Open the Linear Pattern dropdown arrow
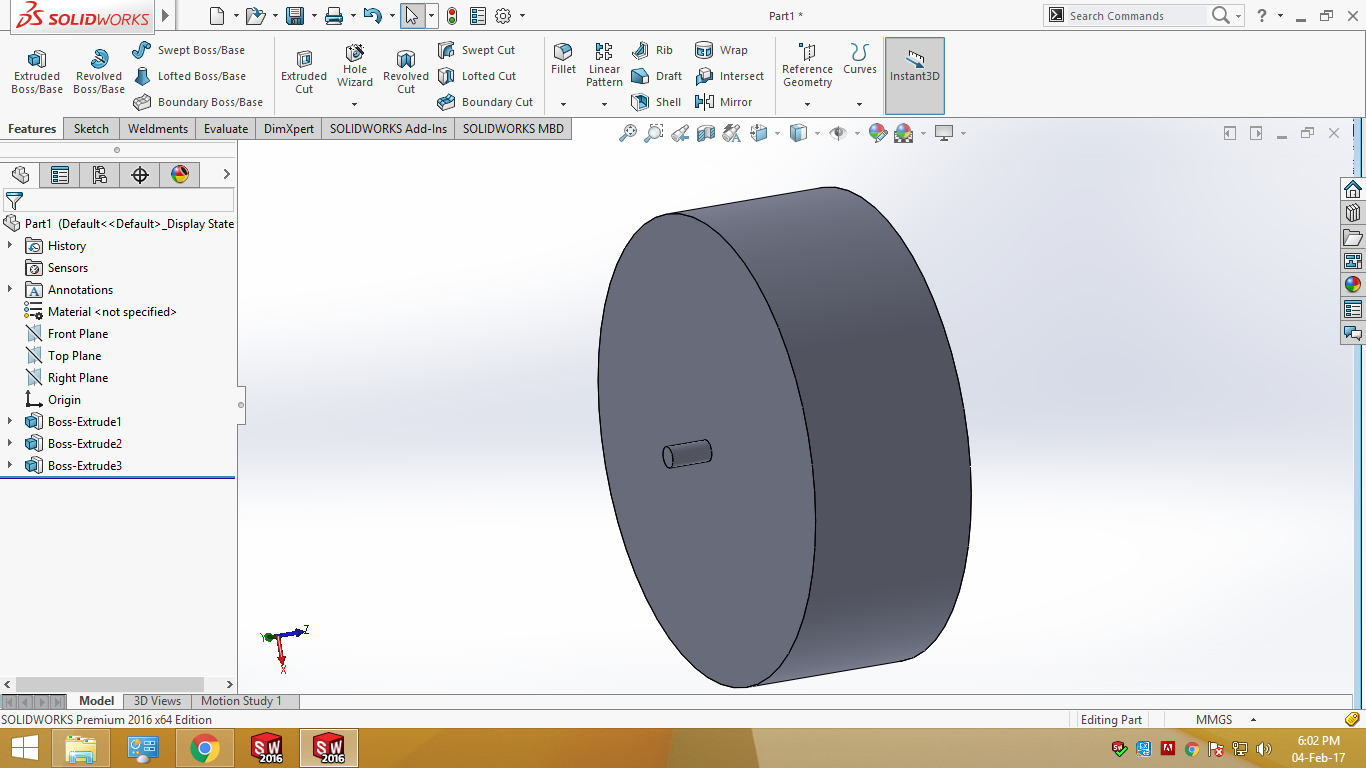Image resolution: width=1366 pixels, height=768 pixels. pos(604,104)
